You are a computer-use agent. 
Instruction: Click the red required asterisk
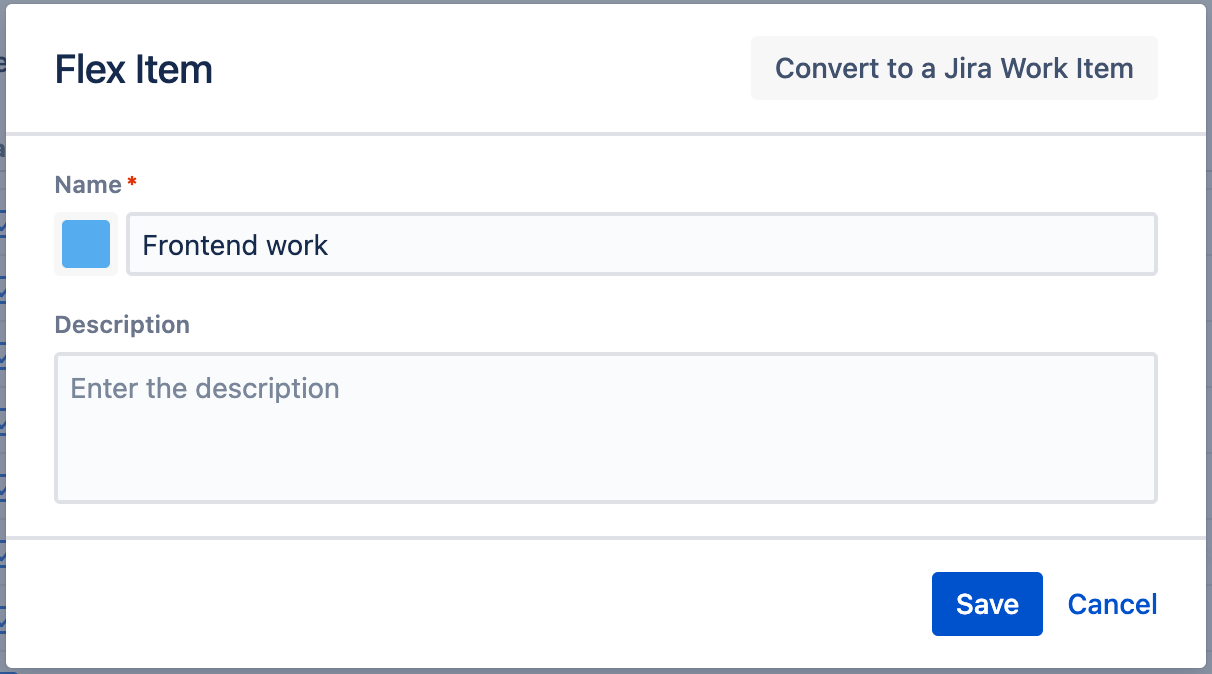(132, 183)
